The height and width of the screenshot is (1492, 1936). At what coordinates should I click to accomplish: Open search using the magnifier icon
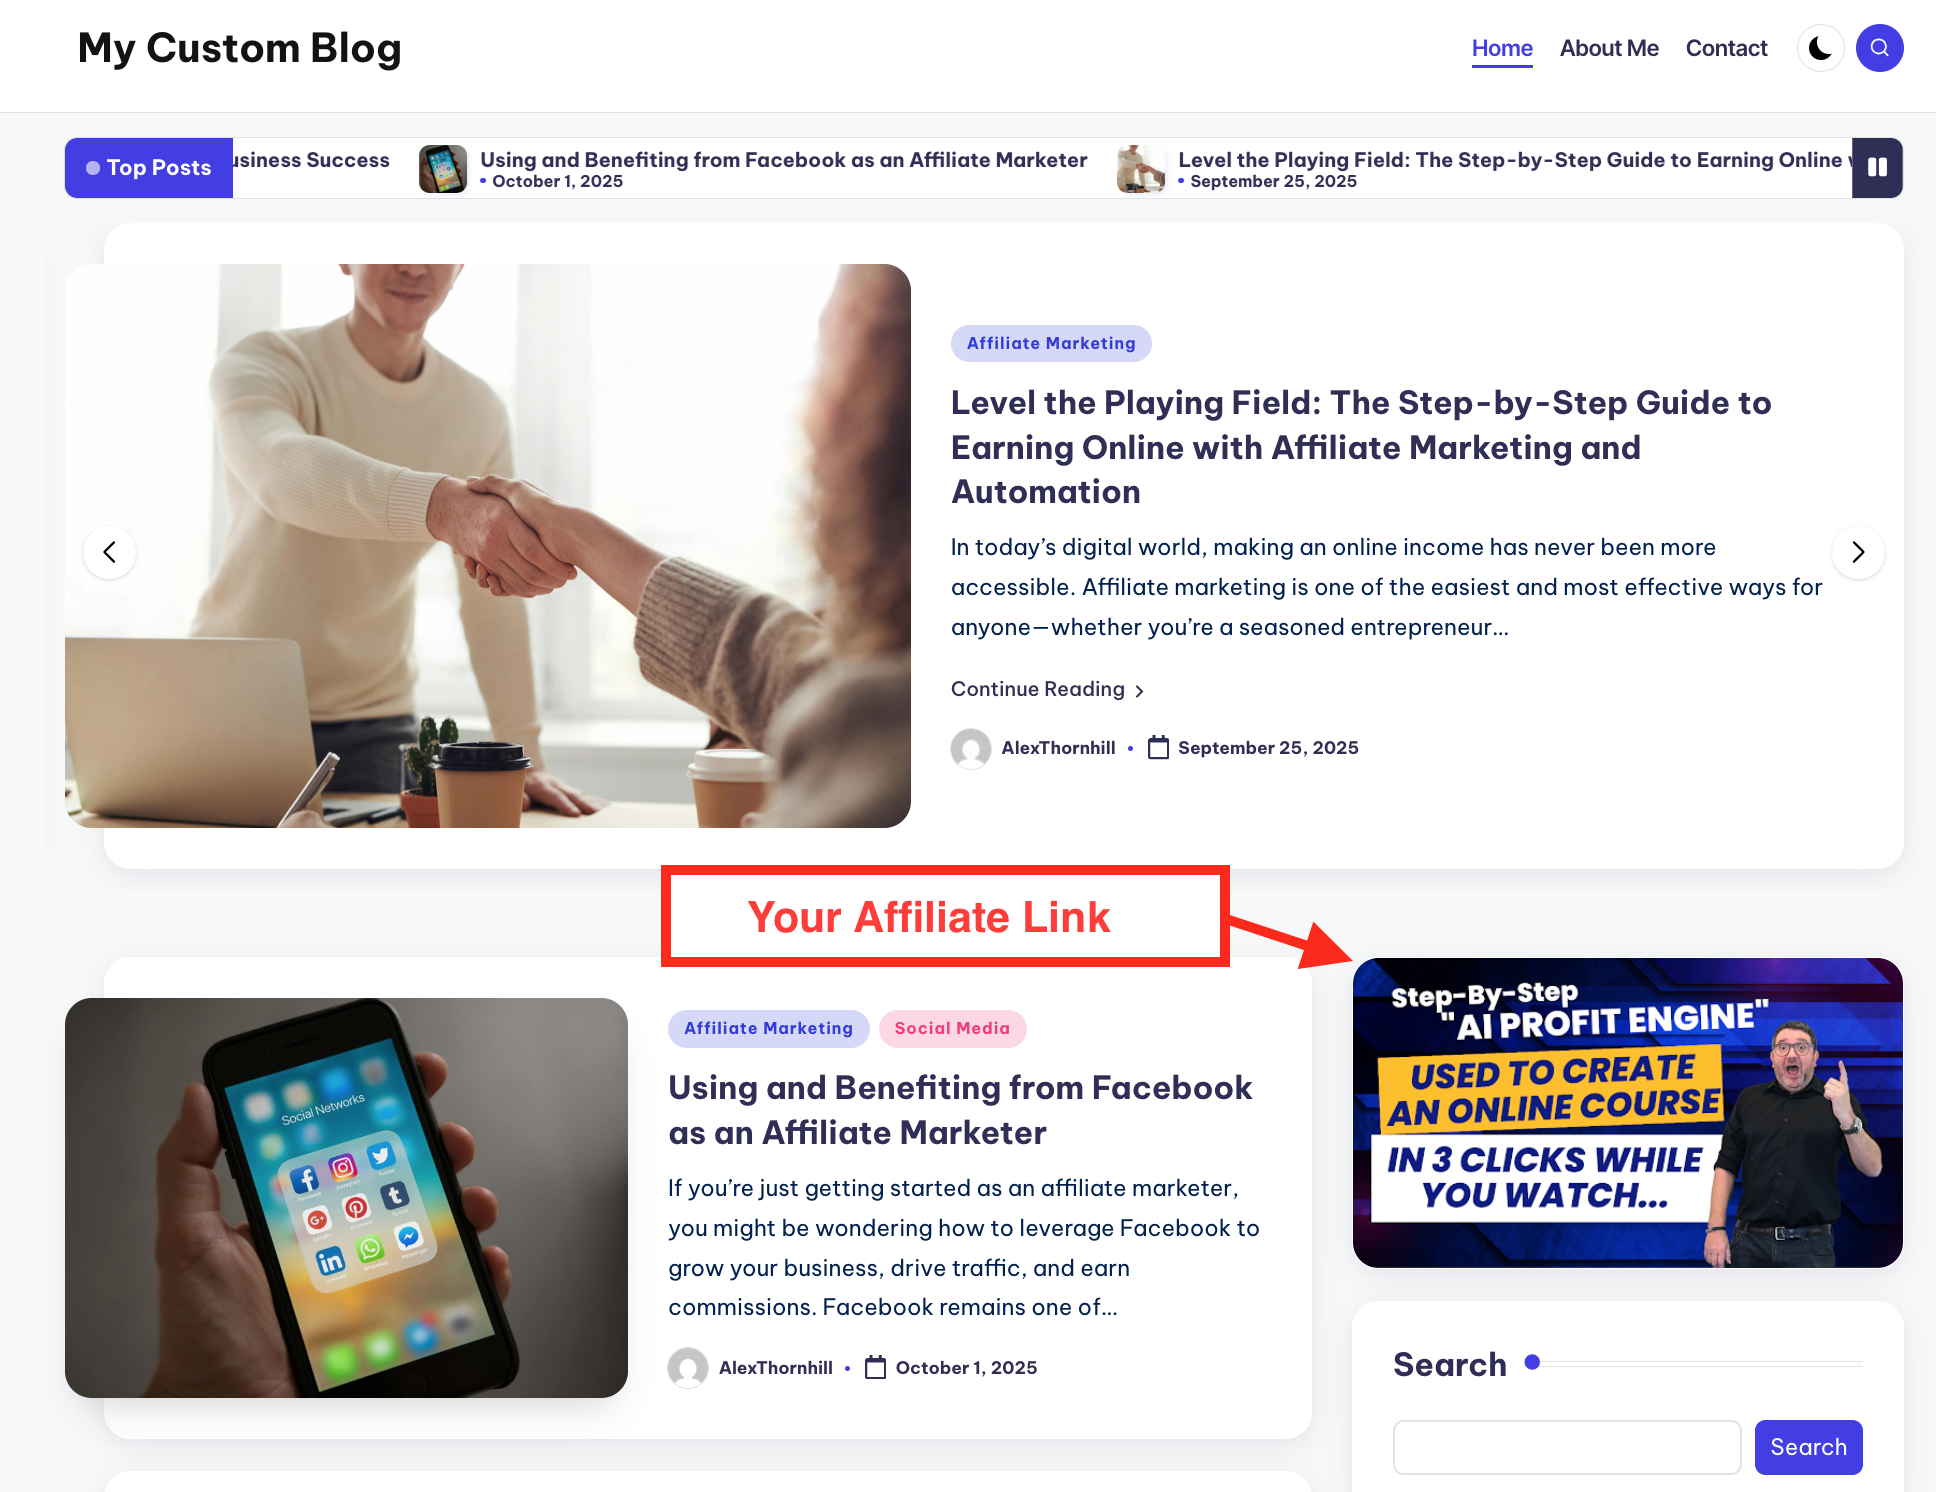pyautogui.click(x=1879, y=48)
